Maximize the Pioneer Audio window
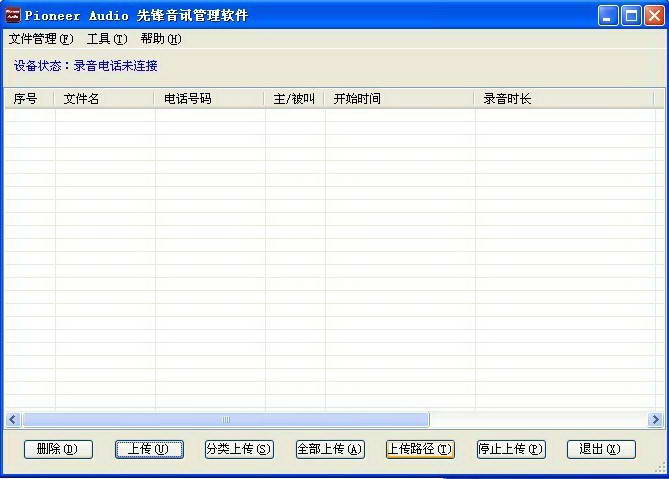Viewport: 669px width, 479px height. 631,16
